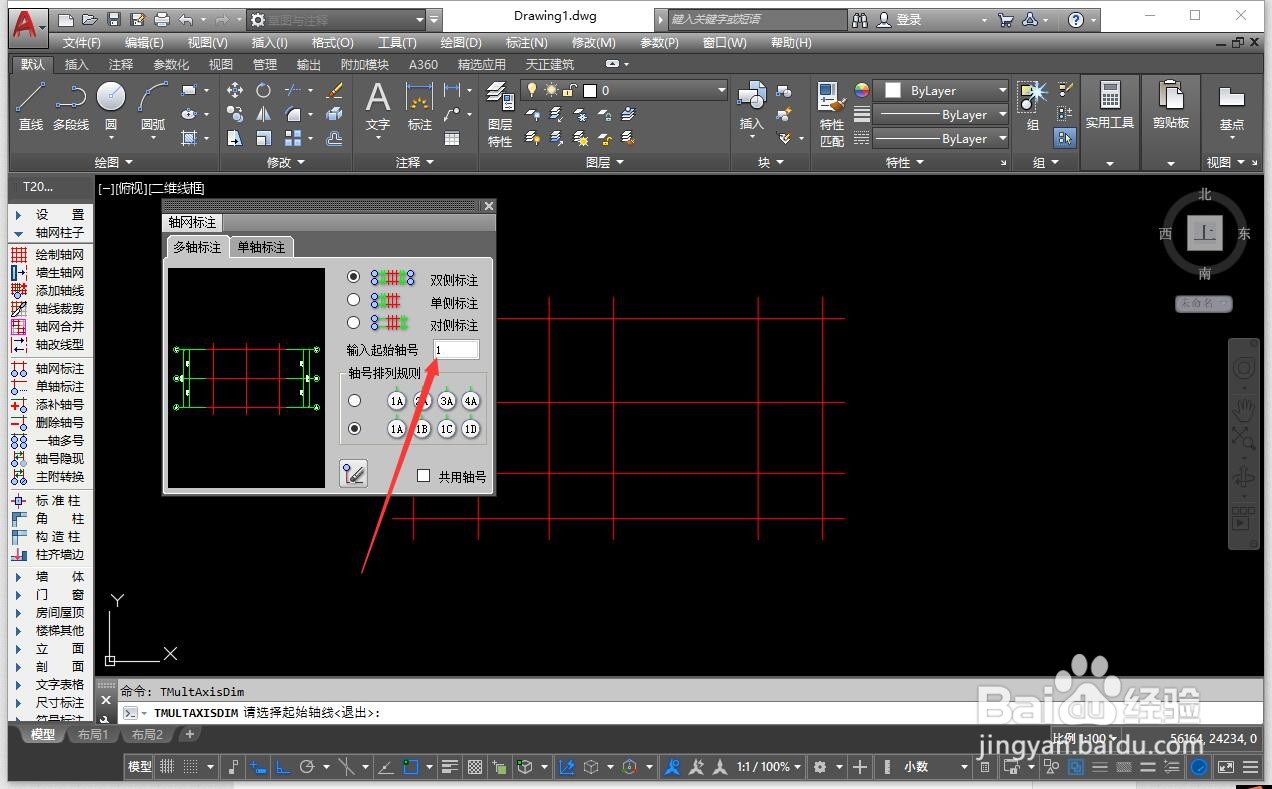The image size is (1272, 789).
Task: Select the 多段线 polyline tool
Action: (71, 106)
